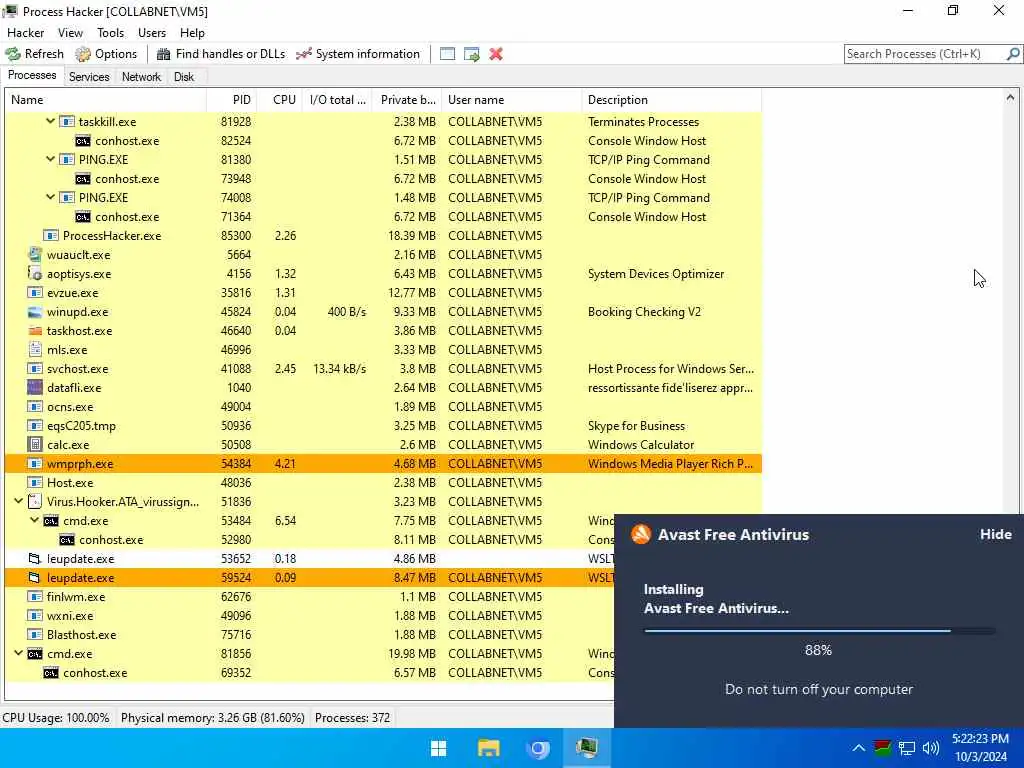
Task: Collapse the Virus.Hooker.ATA_virussign tree node
Action: click(18, 502)
